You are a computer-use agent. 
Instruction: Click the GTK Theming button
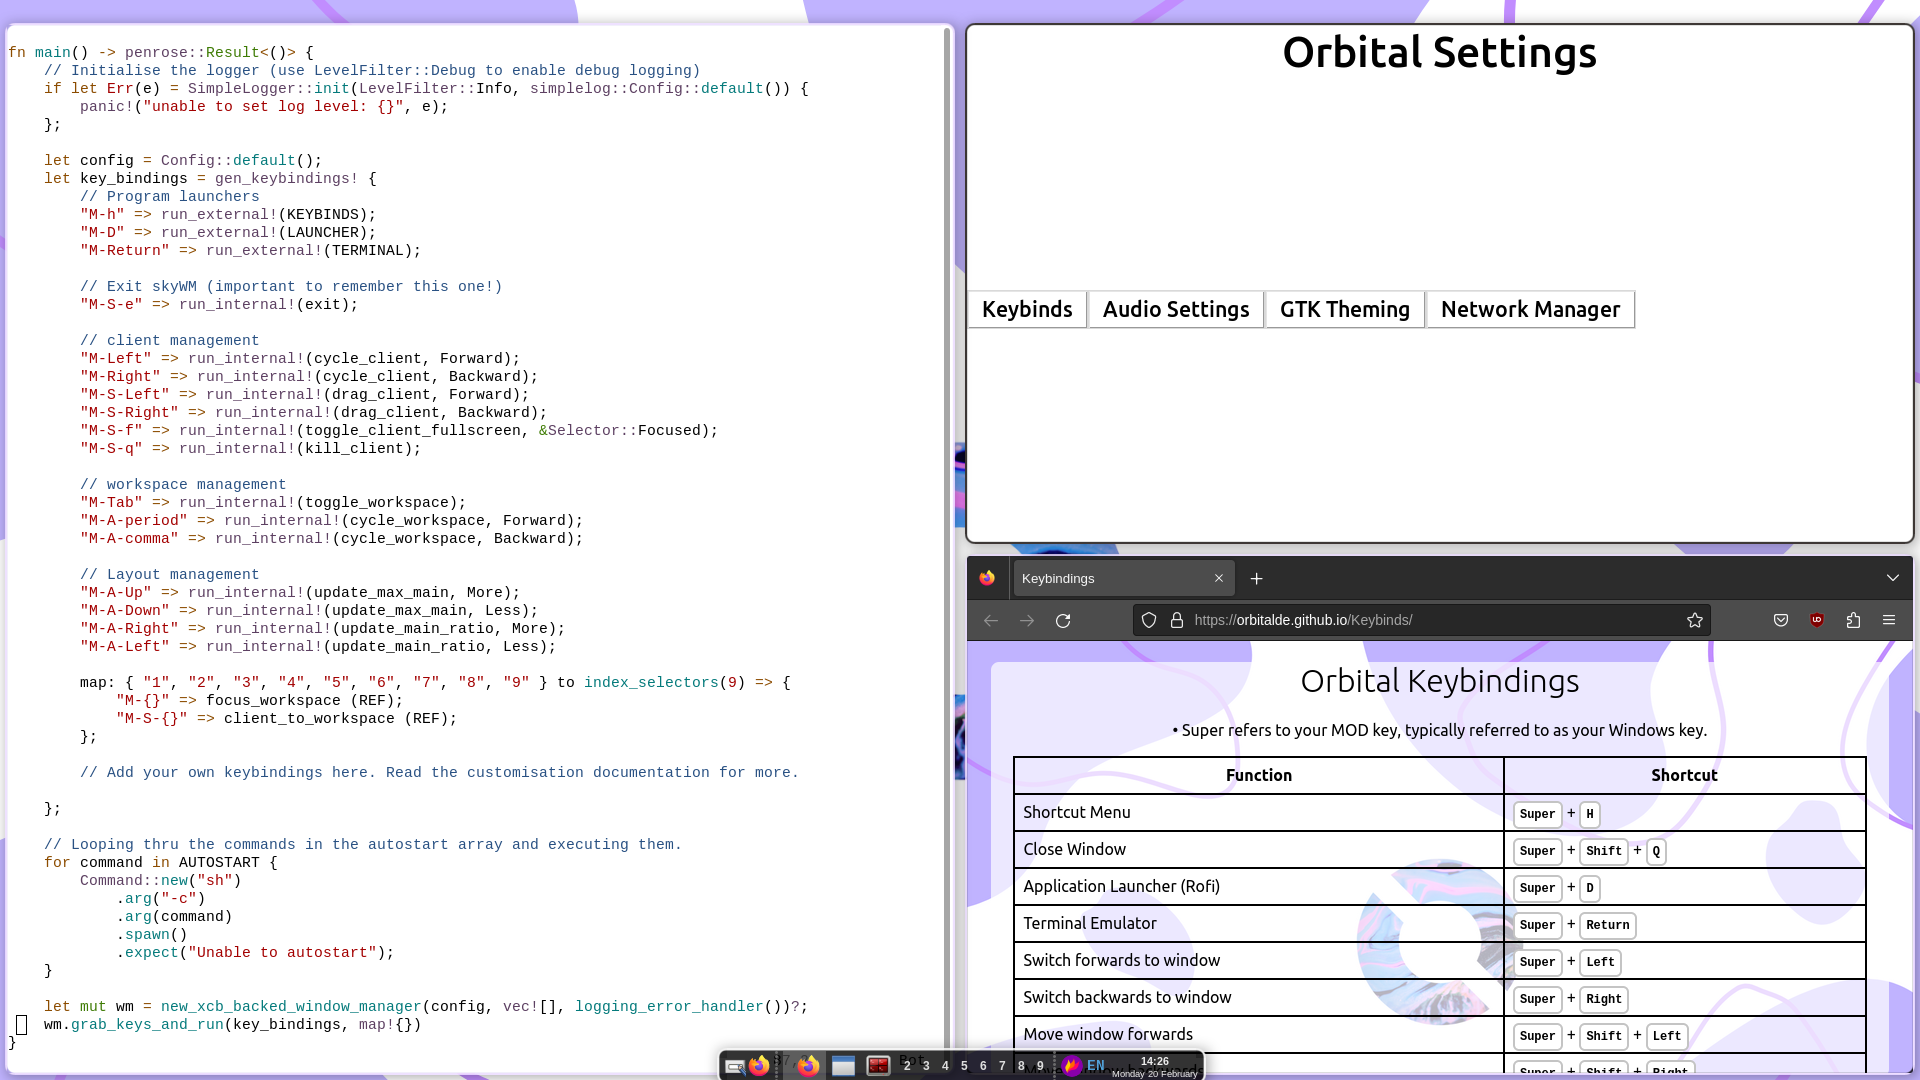(1344, 310)
